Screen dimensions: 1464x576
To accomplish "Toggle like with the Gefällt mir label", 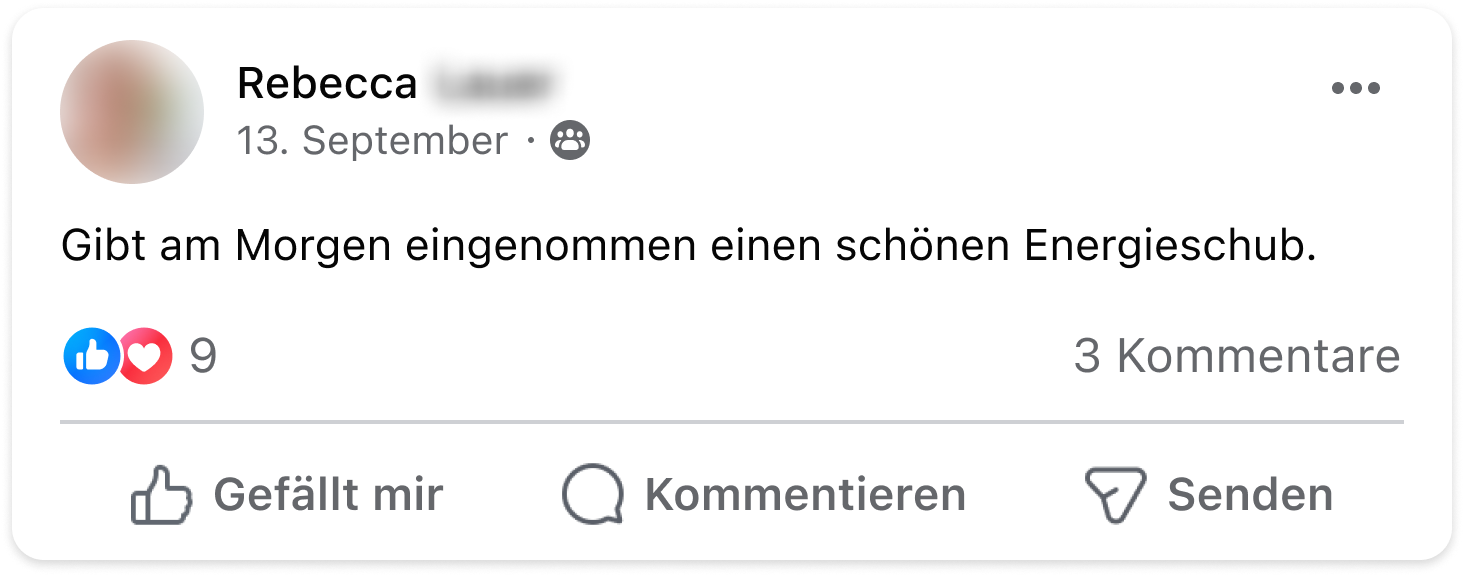I will pyautogui.click(x=328, y=495).
